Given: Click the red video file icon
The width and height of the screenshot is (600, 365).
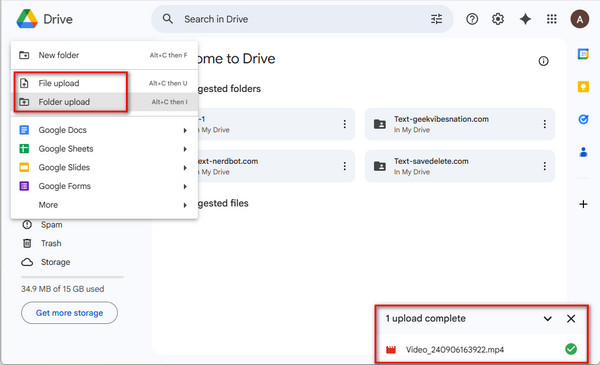Looking at the screenshot, I should coord(391,349).
